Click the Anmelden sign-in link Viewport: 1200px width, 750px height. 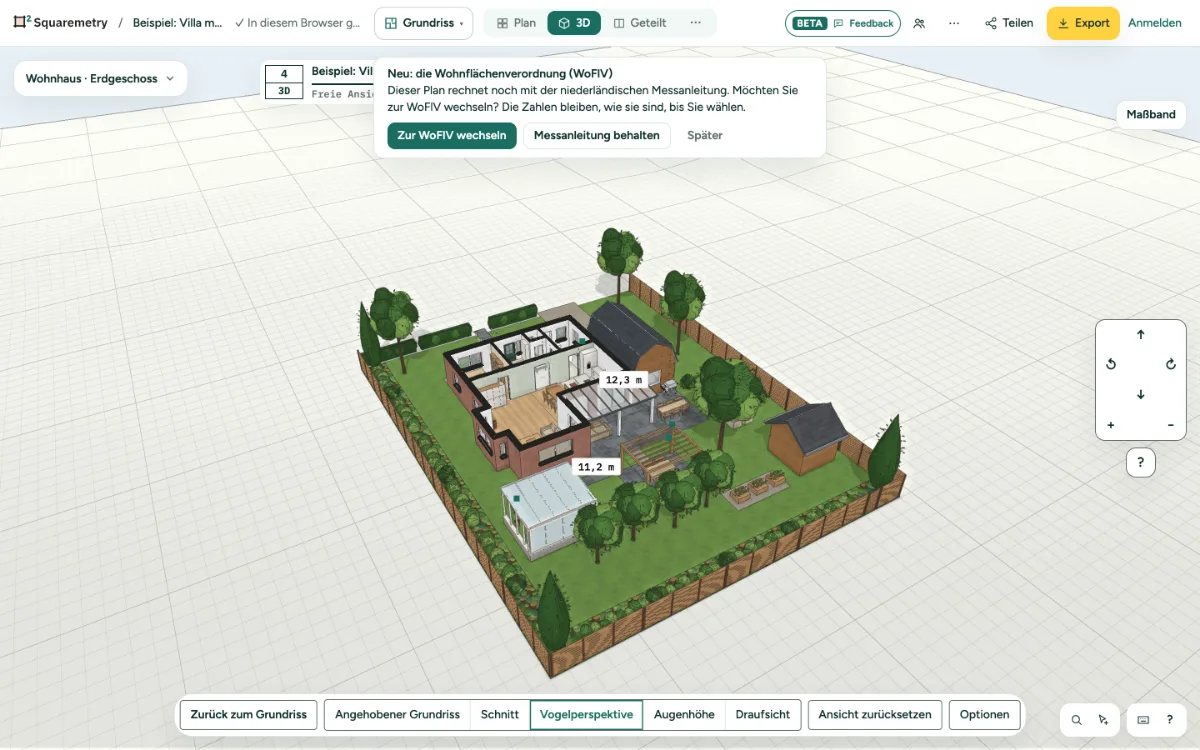coord(1155,23)
